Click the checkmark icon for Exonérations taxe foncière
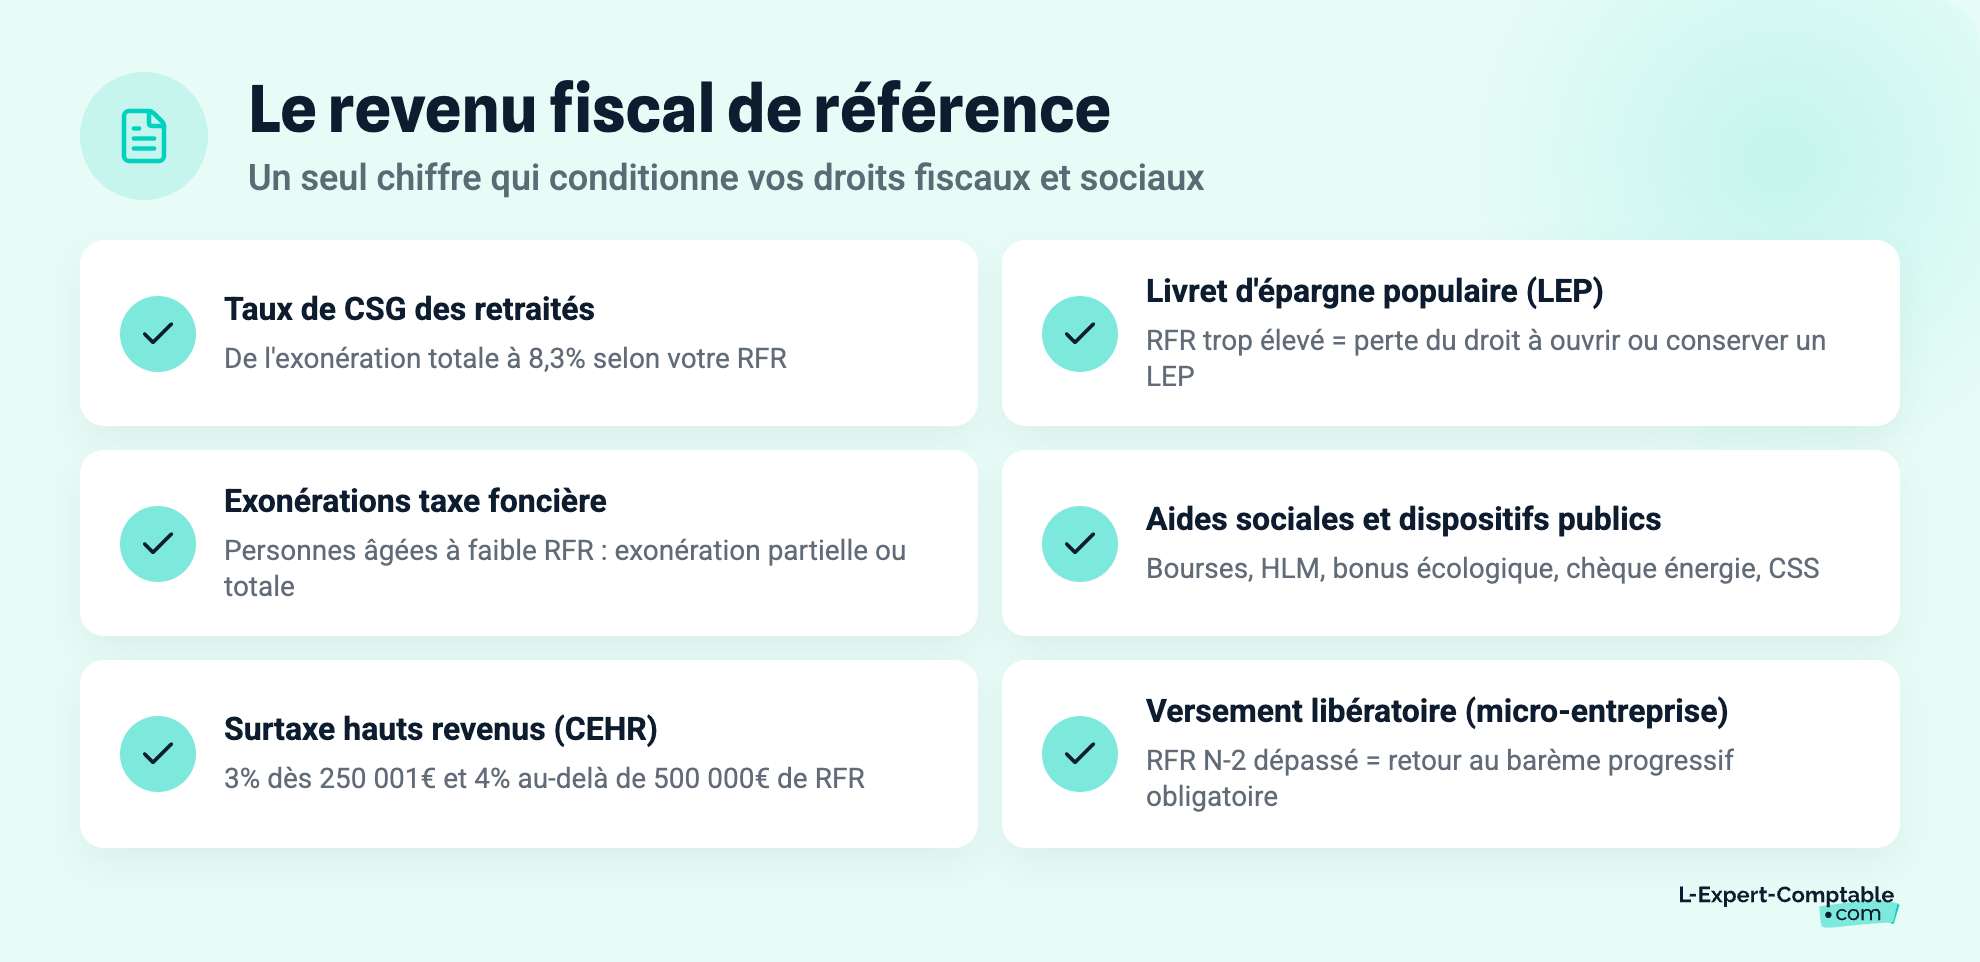 (158, 544)
